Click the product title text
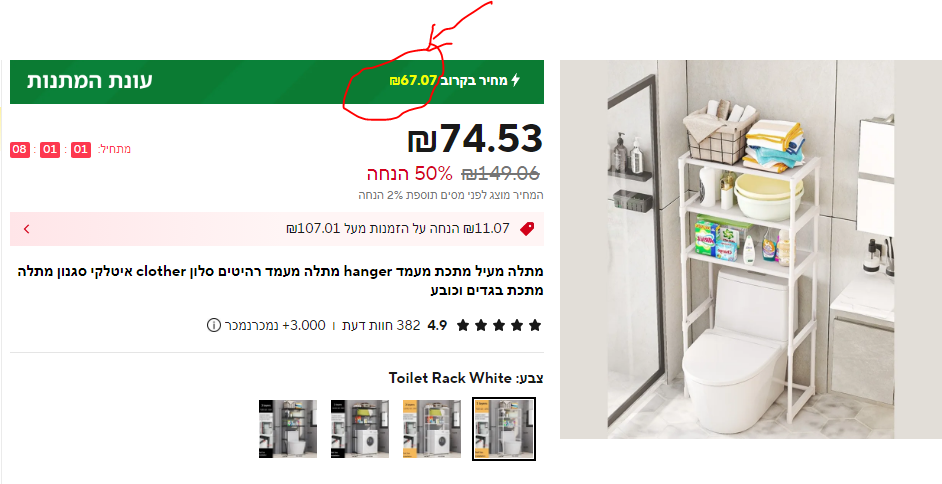Screen dimensions: 942x484 pos(280,280)
